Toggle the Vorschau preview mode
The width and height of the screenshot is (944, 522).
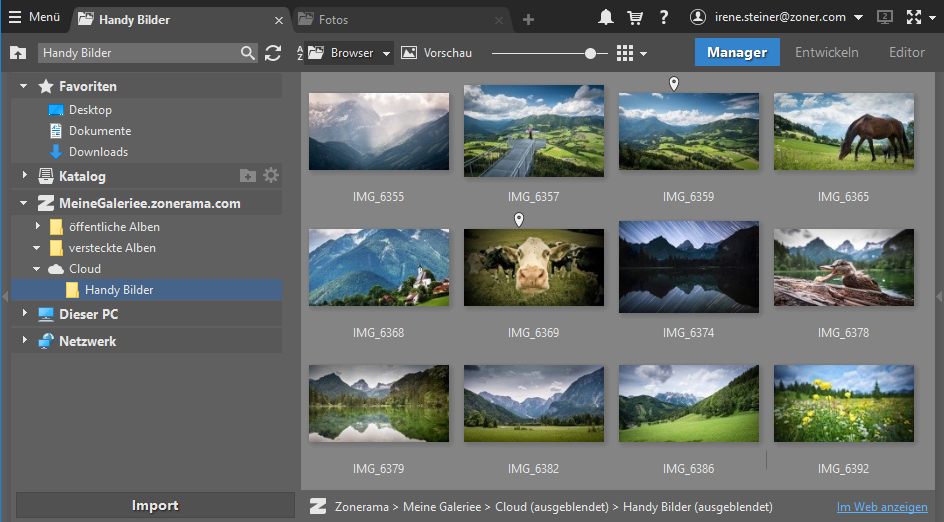tap(436, 53)
